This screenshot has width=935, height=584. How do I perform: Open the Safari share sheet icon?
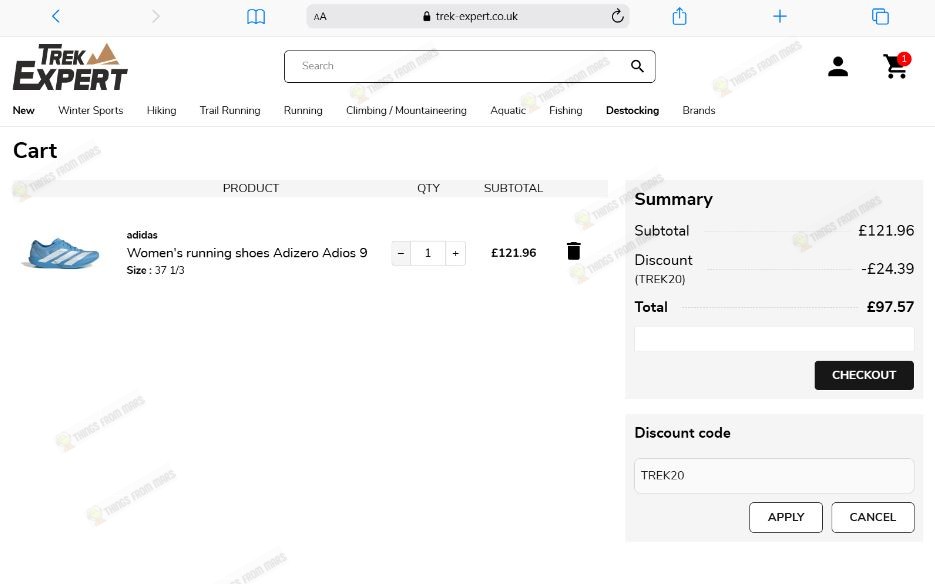tap(679, 16)
